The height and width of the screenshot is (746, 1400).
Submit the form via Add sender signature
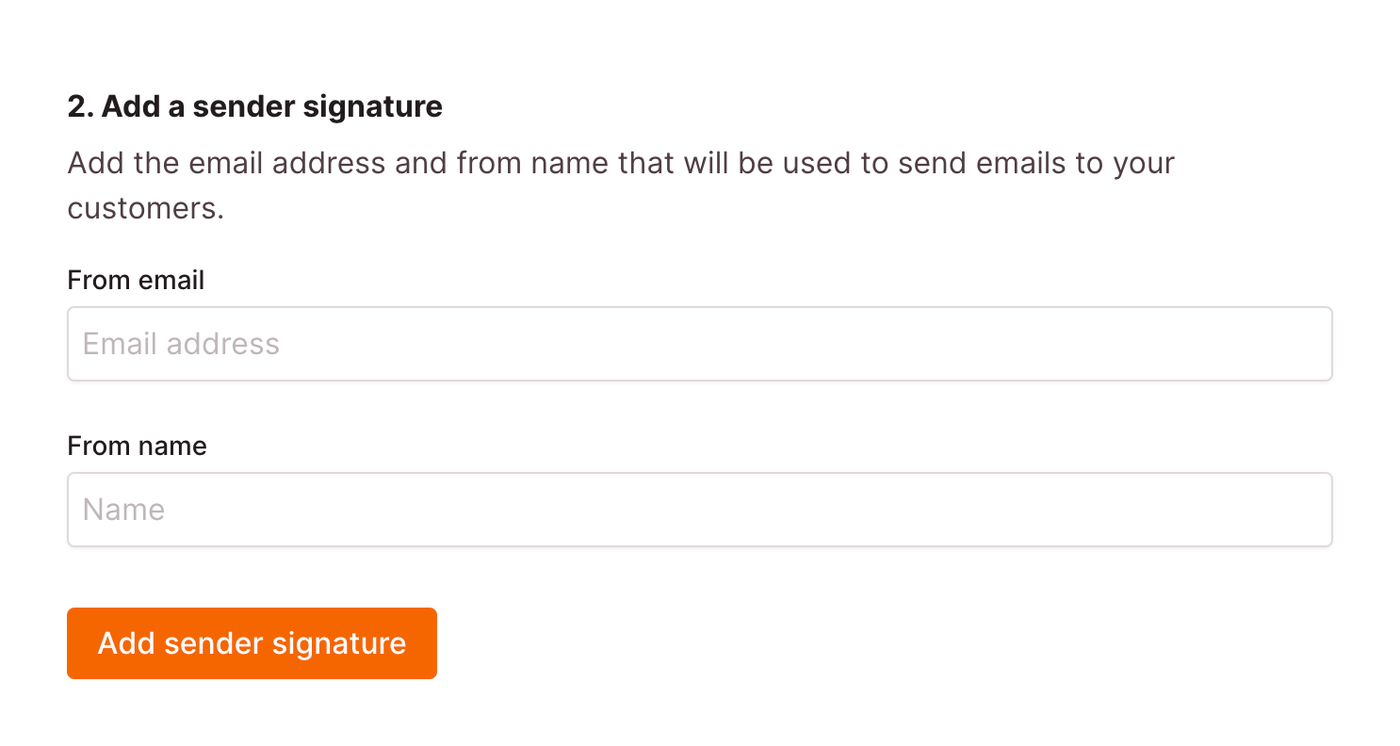click(251, 643)
